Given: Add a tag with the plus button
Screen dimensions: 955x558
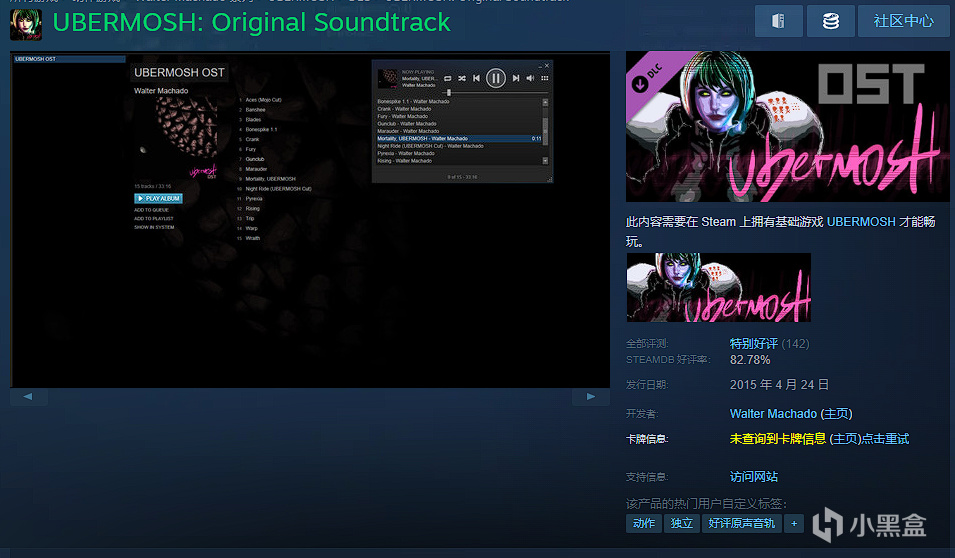Looking at the screenshot, I should (794, 523).
